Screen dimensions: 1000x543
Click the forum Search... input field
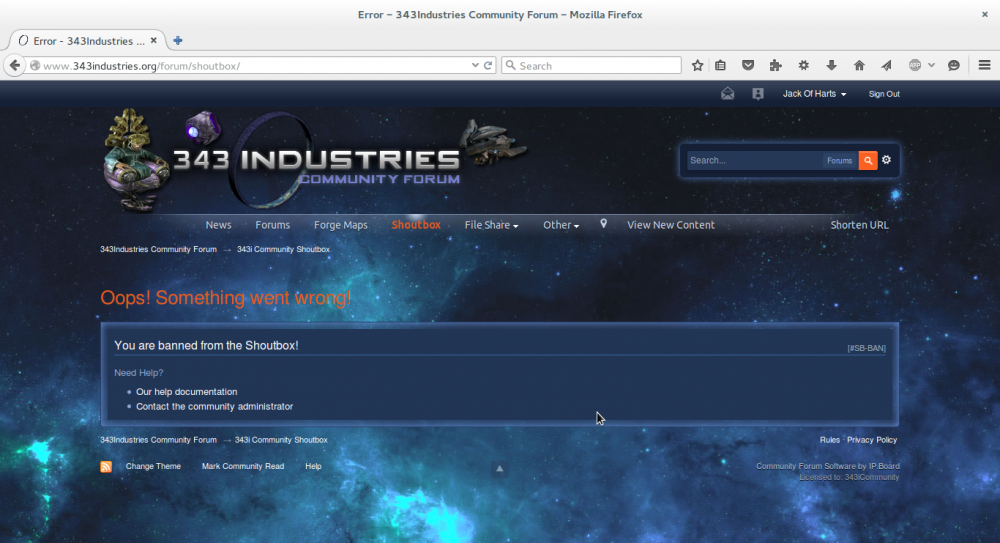tap(753, 160)
